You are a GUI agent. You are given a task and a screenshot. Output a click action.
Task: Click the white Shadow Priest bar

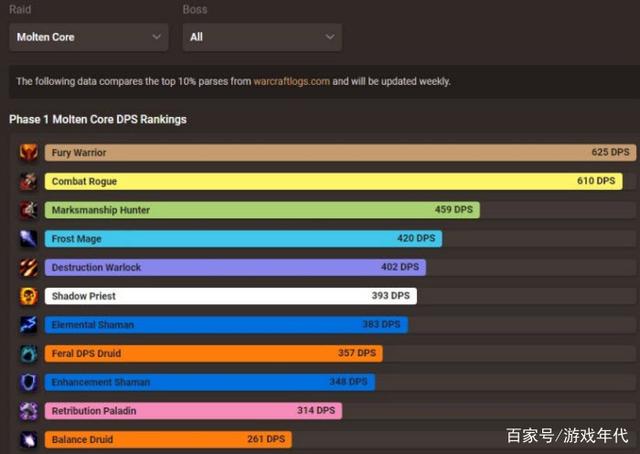pos(230,296)
